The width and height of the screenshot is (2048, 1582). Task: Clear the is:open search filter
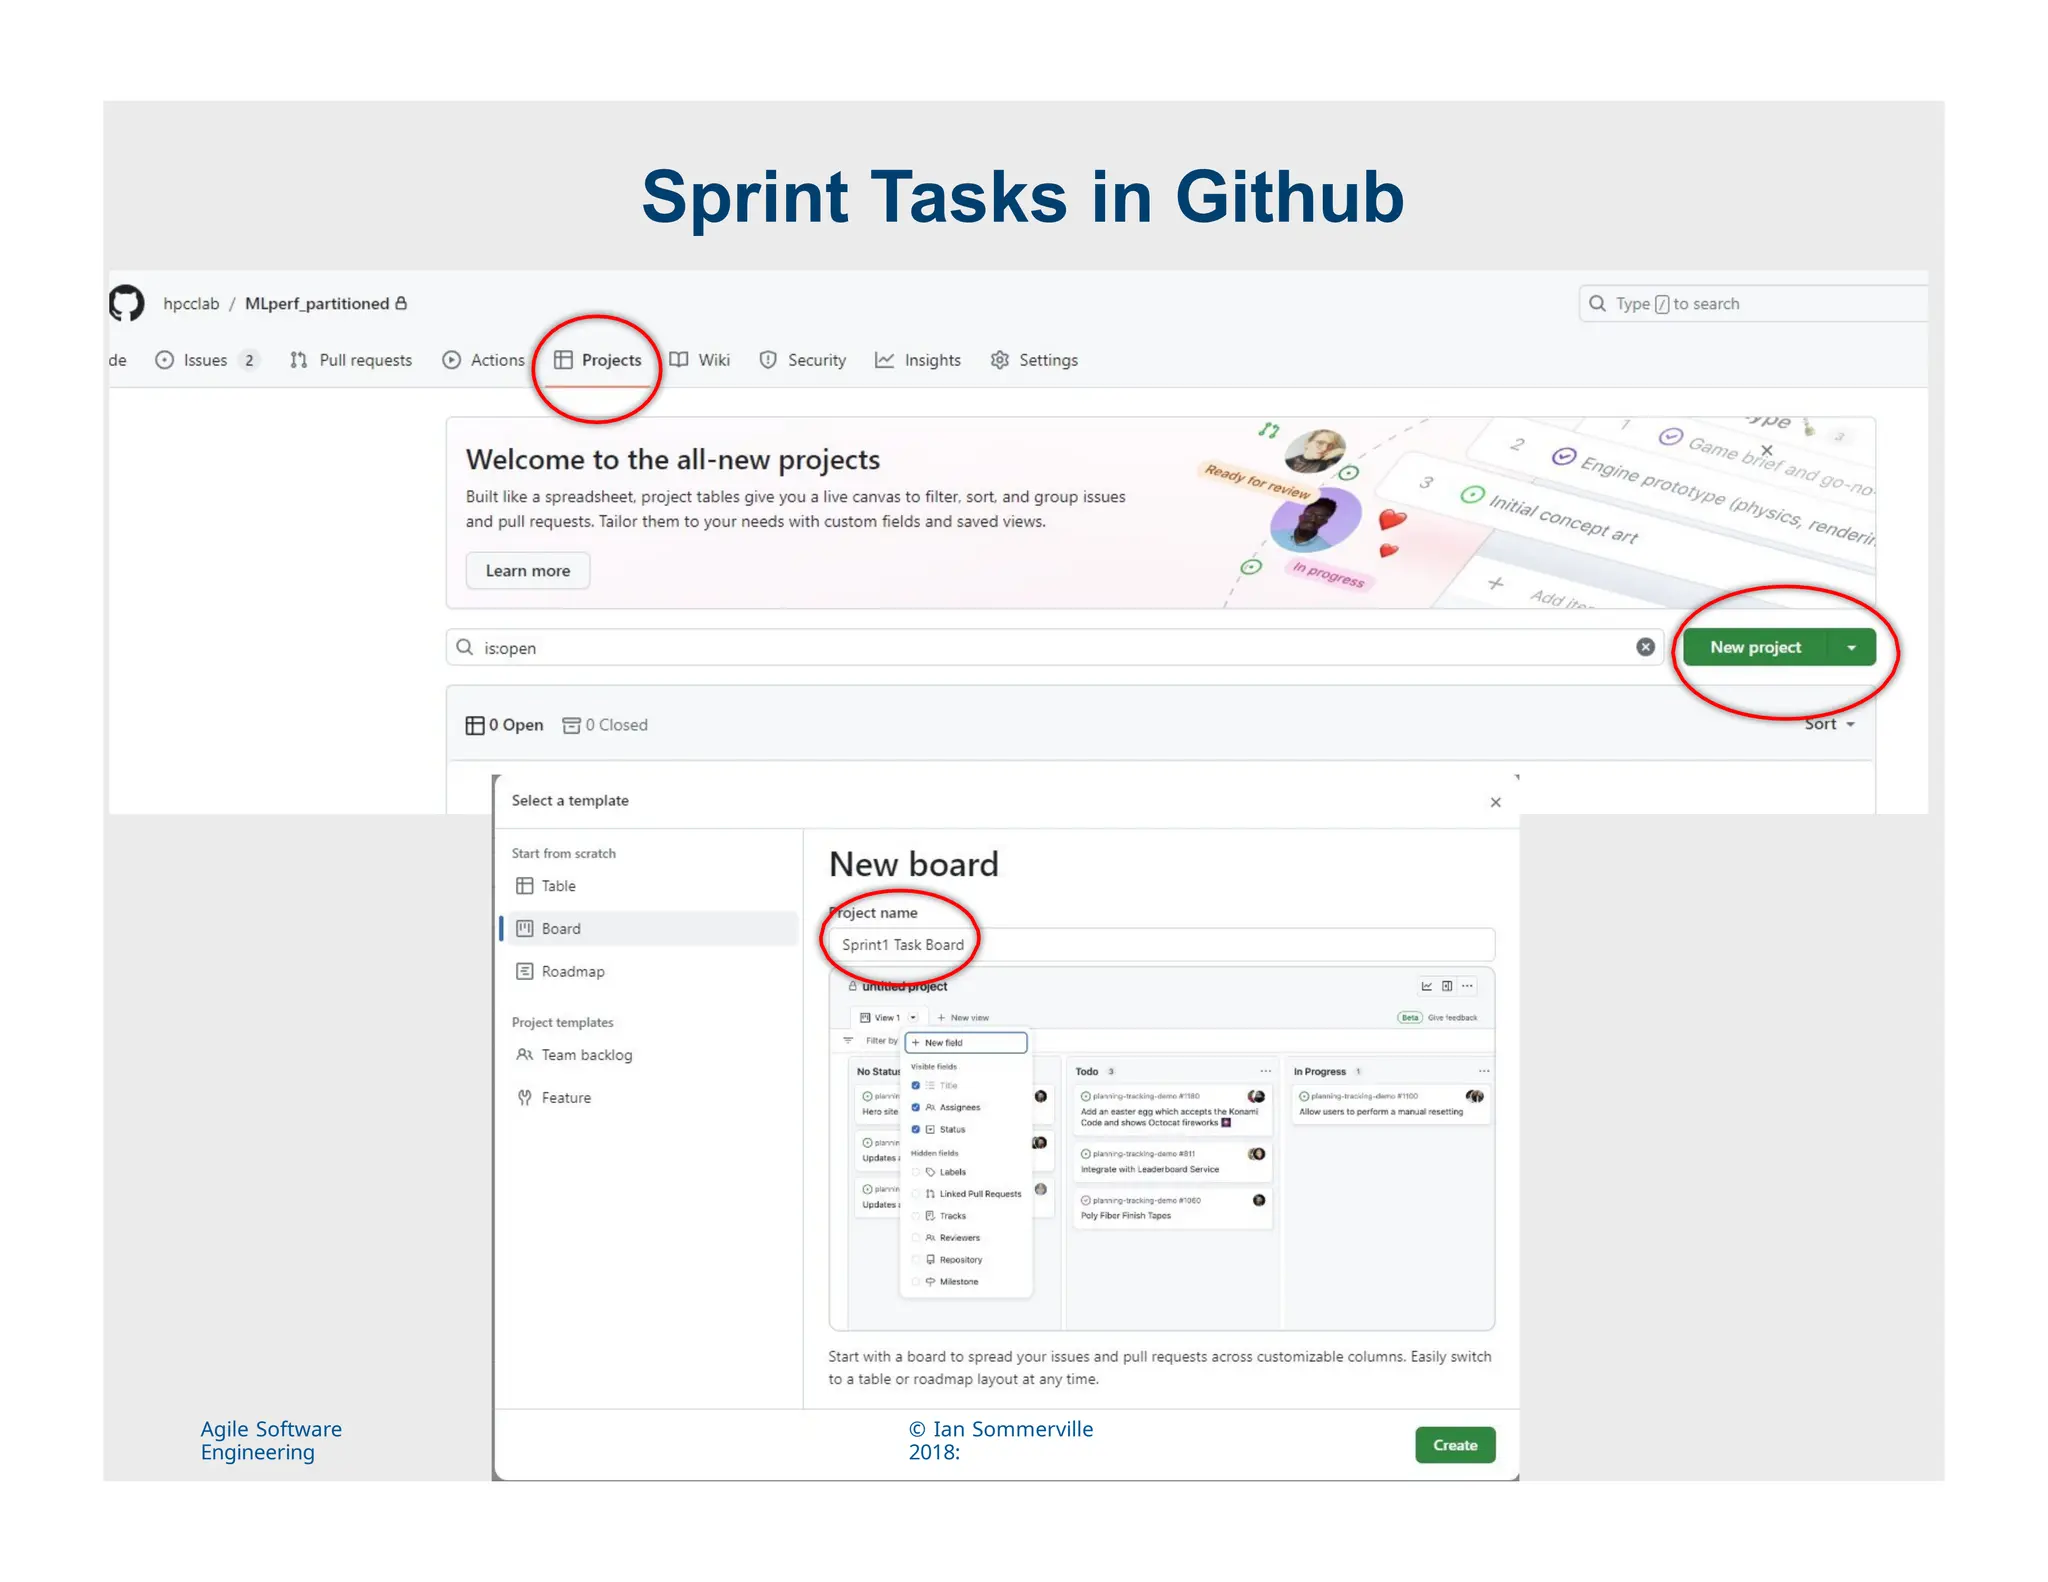(1645, 647)
